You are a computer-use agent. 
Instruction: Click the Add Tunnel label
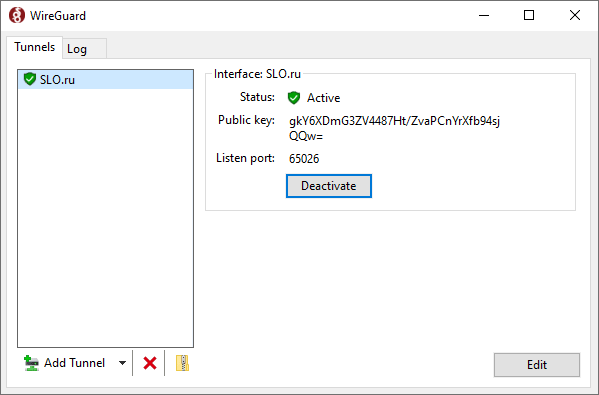(x=74, y=363)
